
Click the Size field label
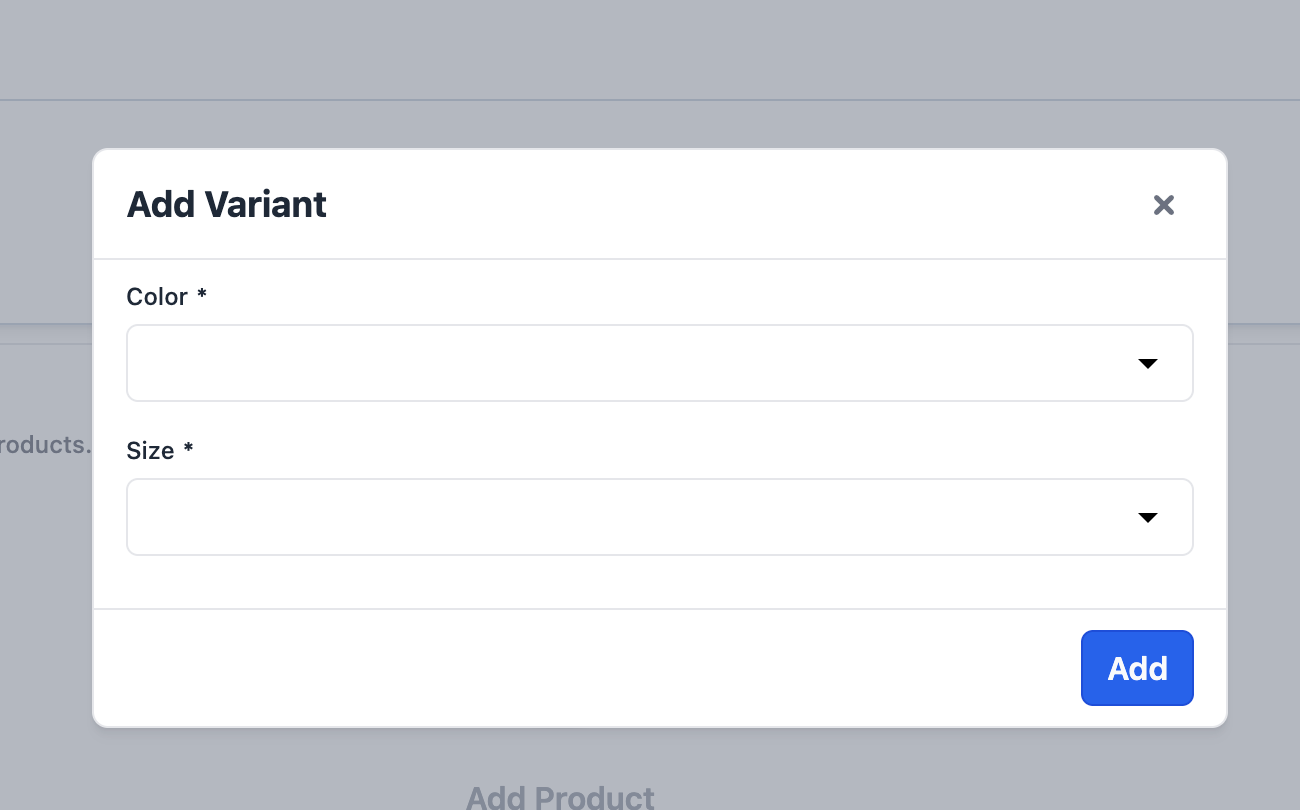[x=150, y=451]
